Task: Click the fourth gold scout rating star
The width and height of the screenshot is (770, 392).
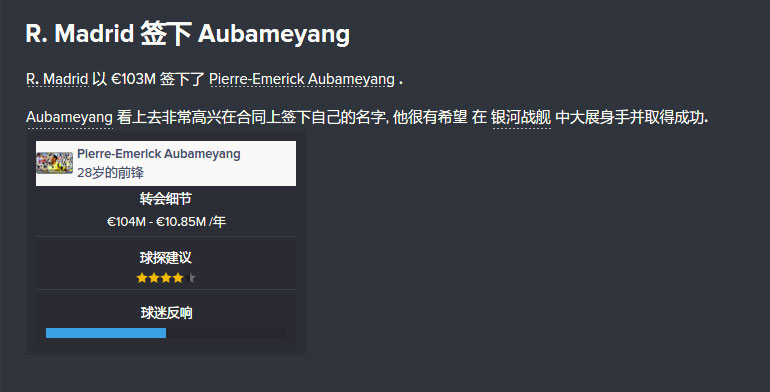Action: [178, 278]
